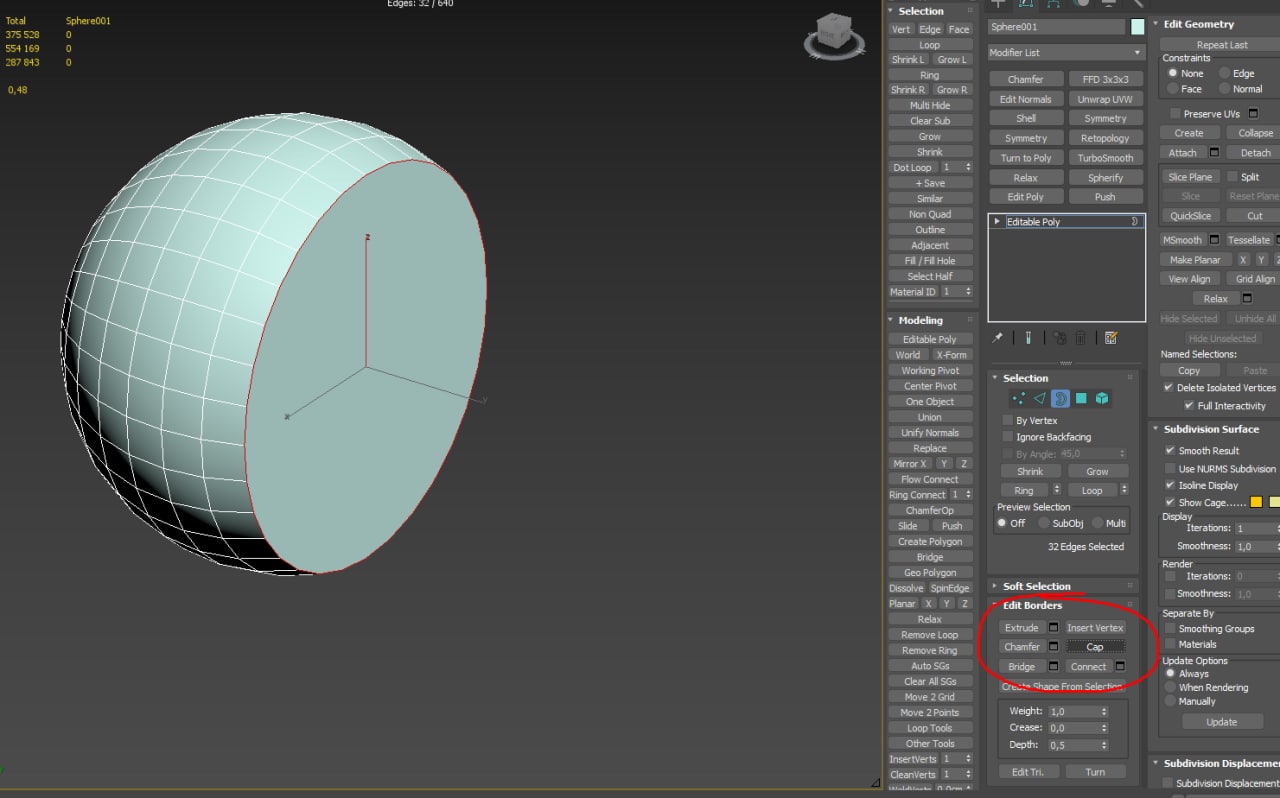Open the Modify panel tab icon

pyautogui.click(x=1026, y=3)
